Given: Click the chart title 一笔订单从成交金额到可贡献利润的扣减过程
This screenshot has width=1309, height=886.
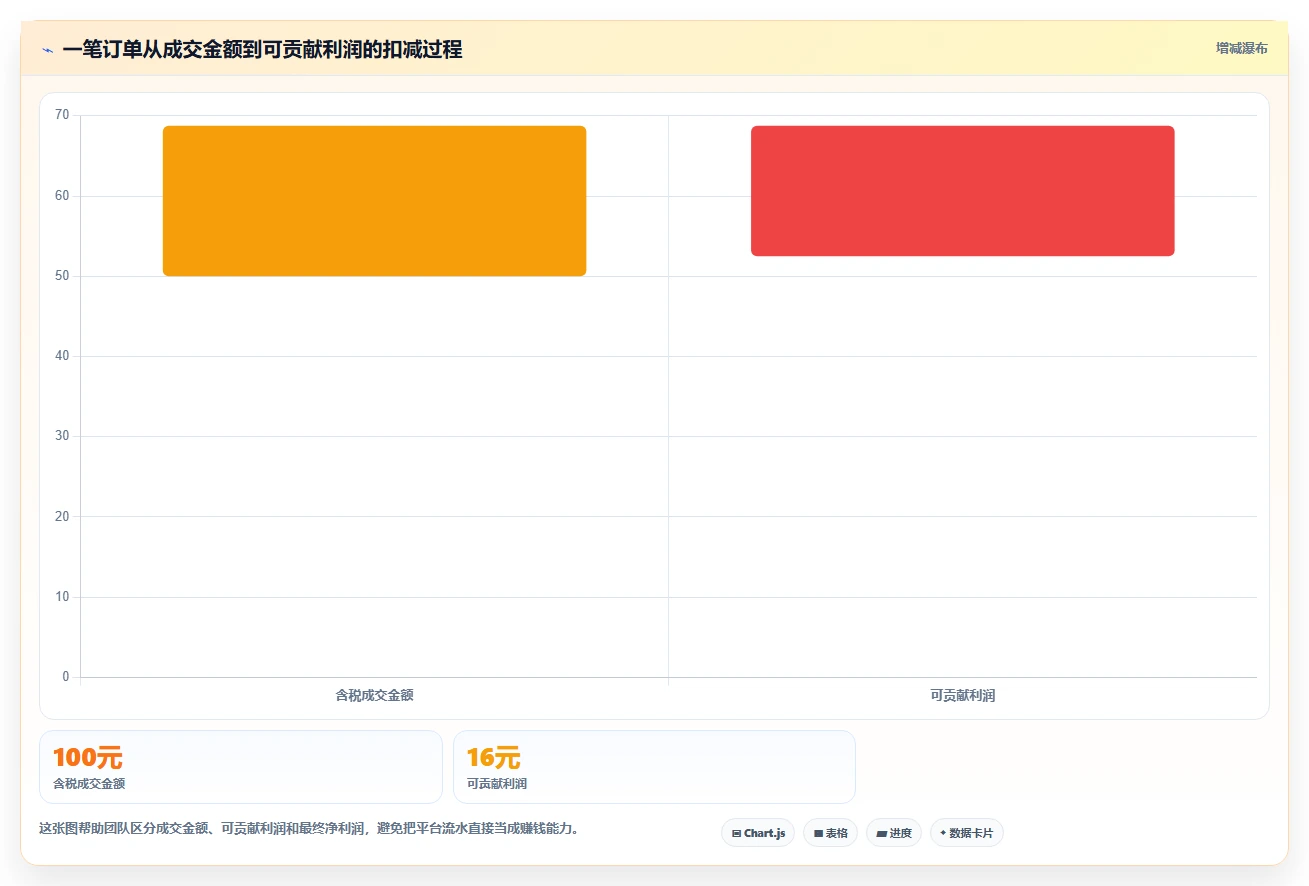Looking at the screenshot, I should tap(262, 50).
